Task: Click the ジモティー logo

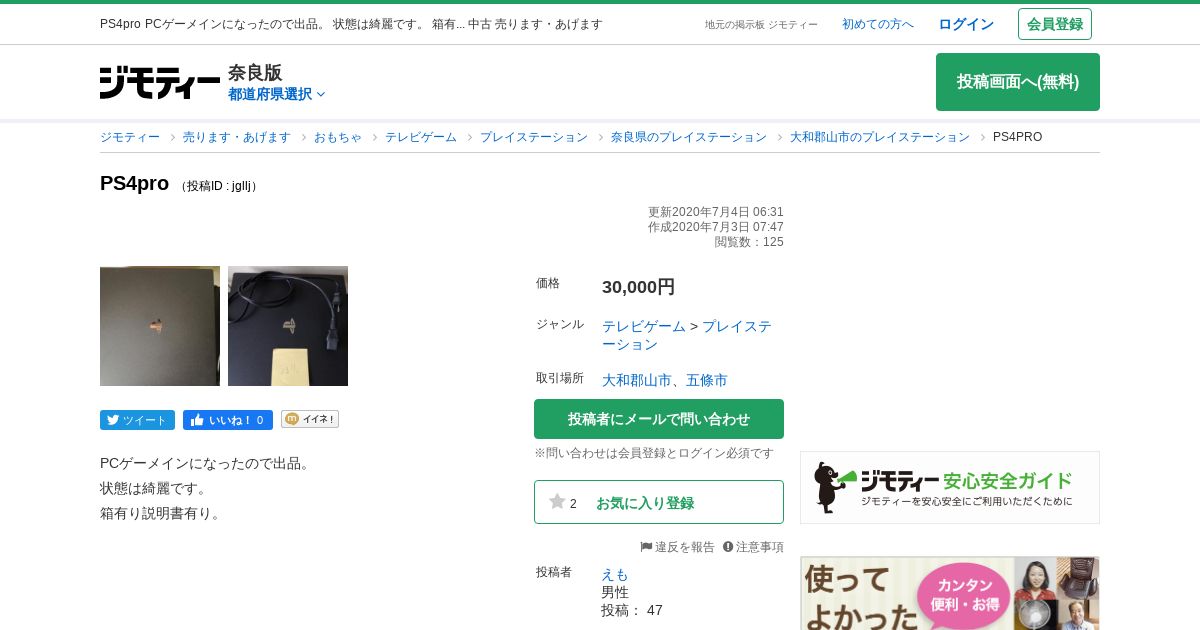Action: pyautogui.click(x=160, y=82)
